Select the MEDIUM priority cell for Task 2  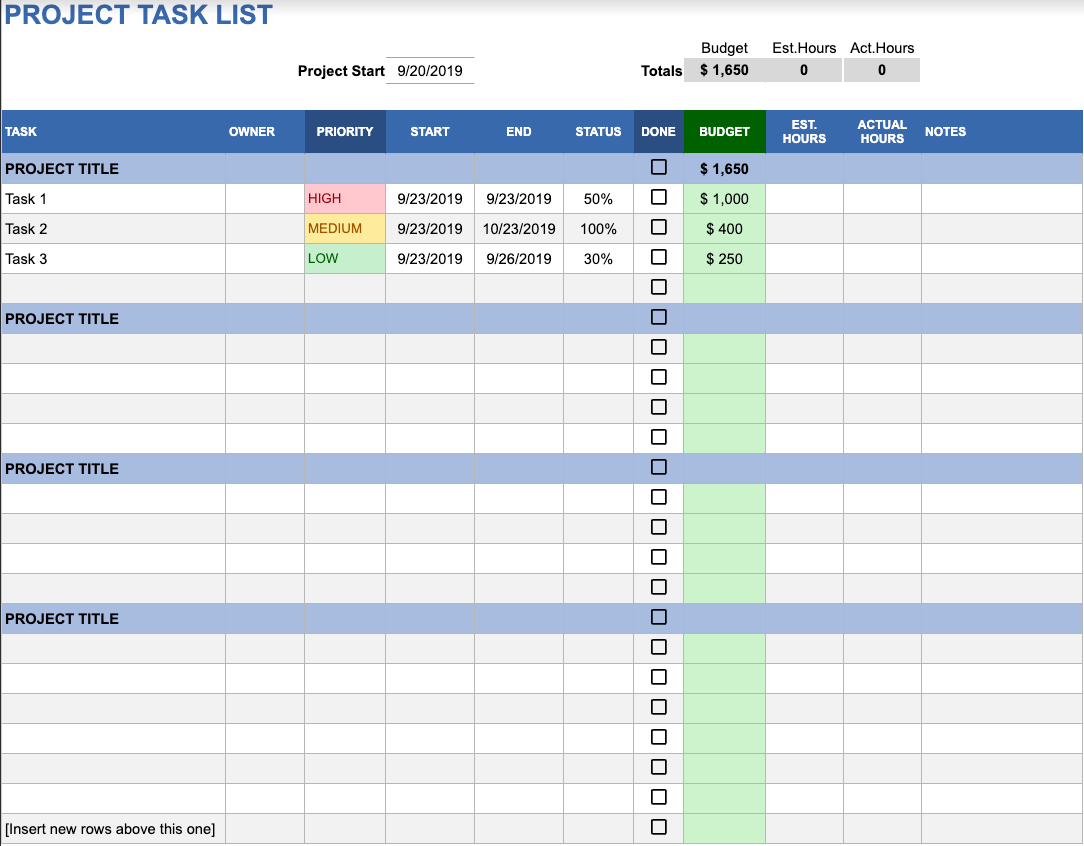[344, 228]
